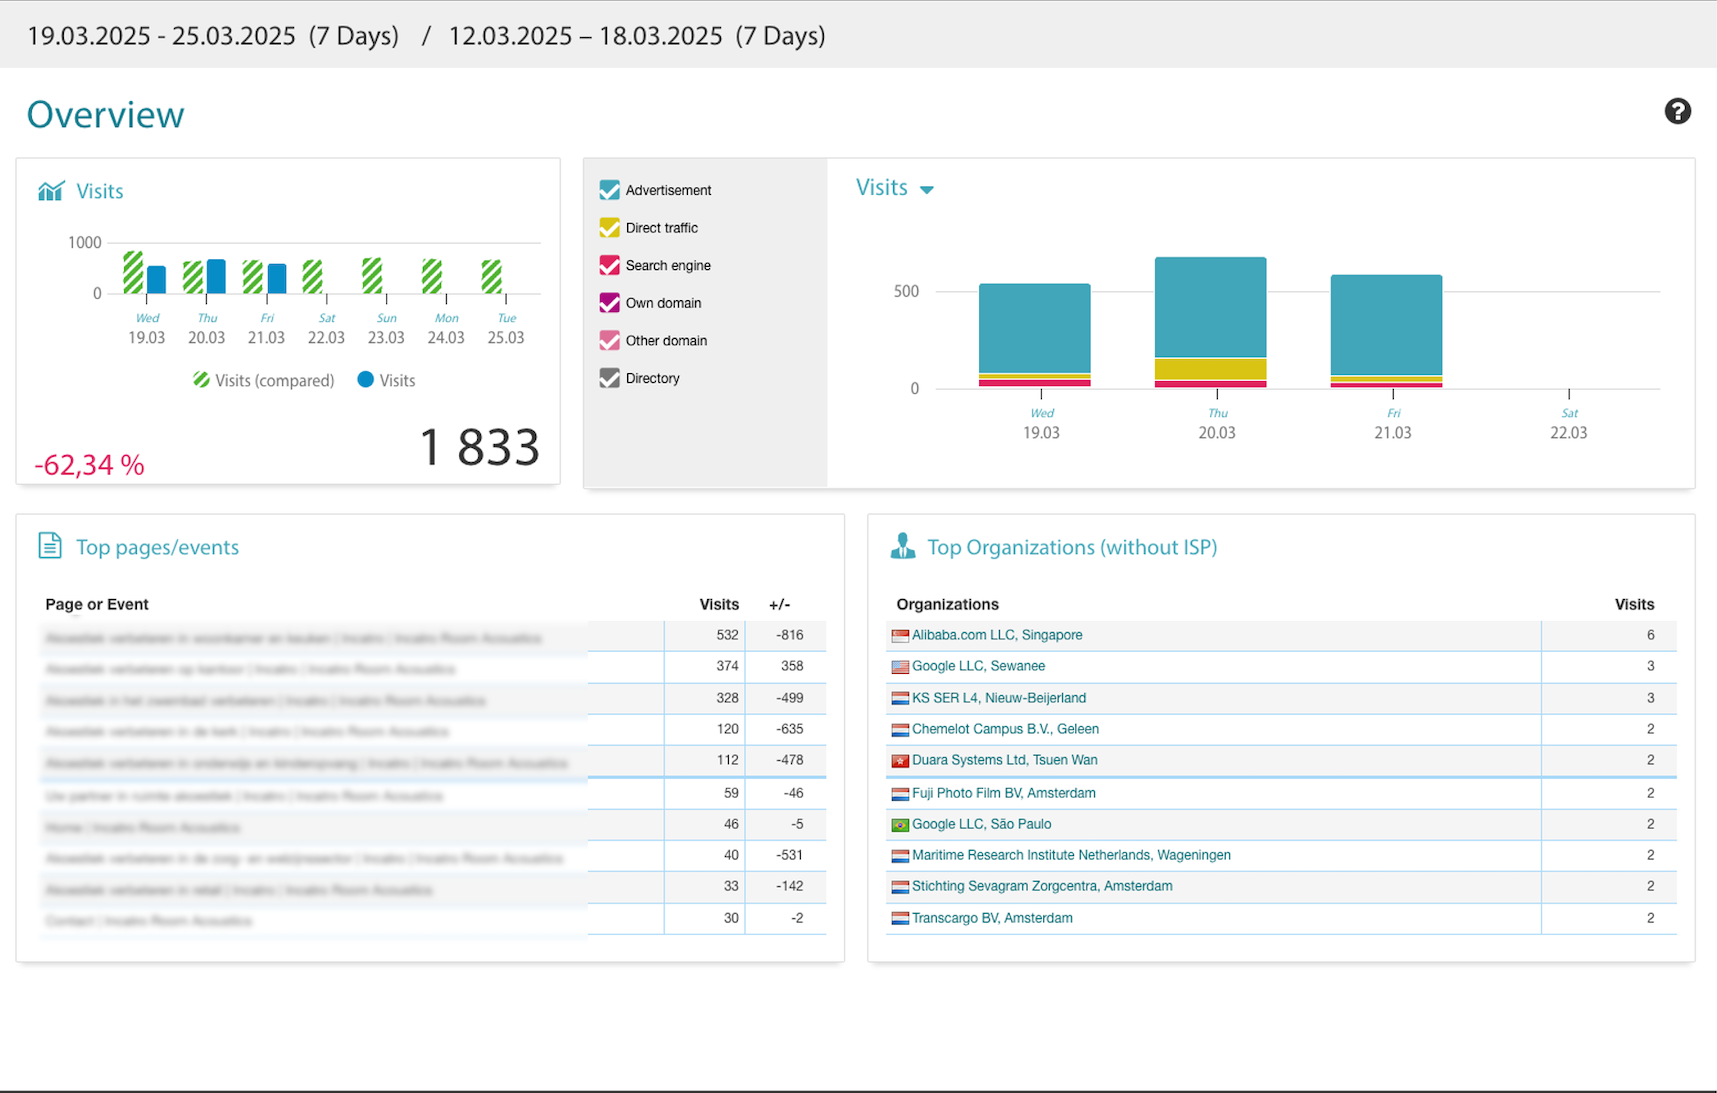1717x1093 pixels.
Task: Open Chemelot Campus B.V., Geleen link
Action: point(1005,729)
